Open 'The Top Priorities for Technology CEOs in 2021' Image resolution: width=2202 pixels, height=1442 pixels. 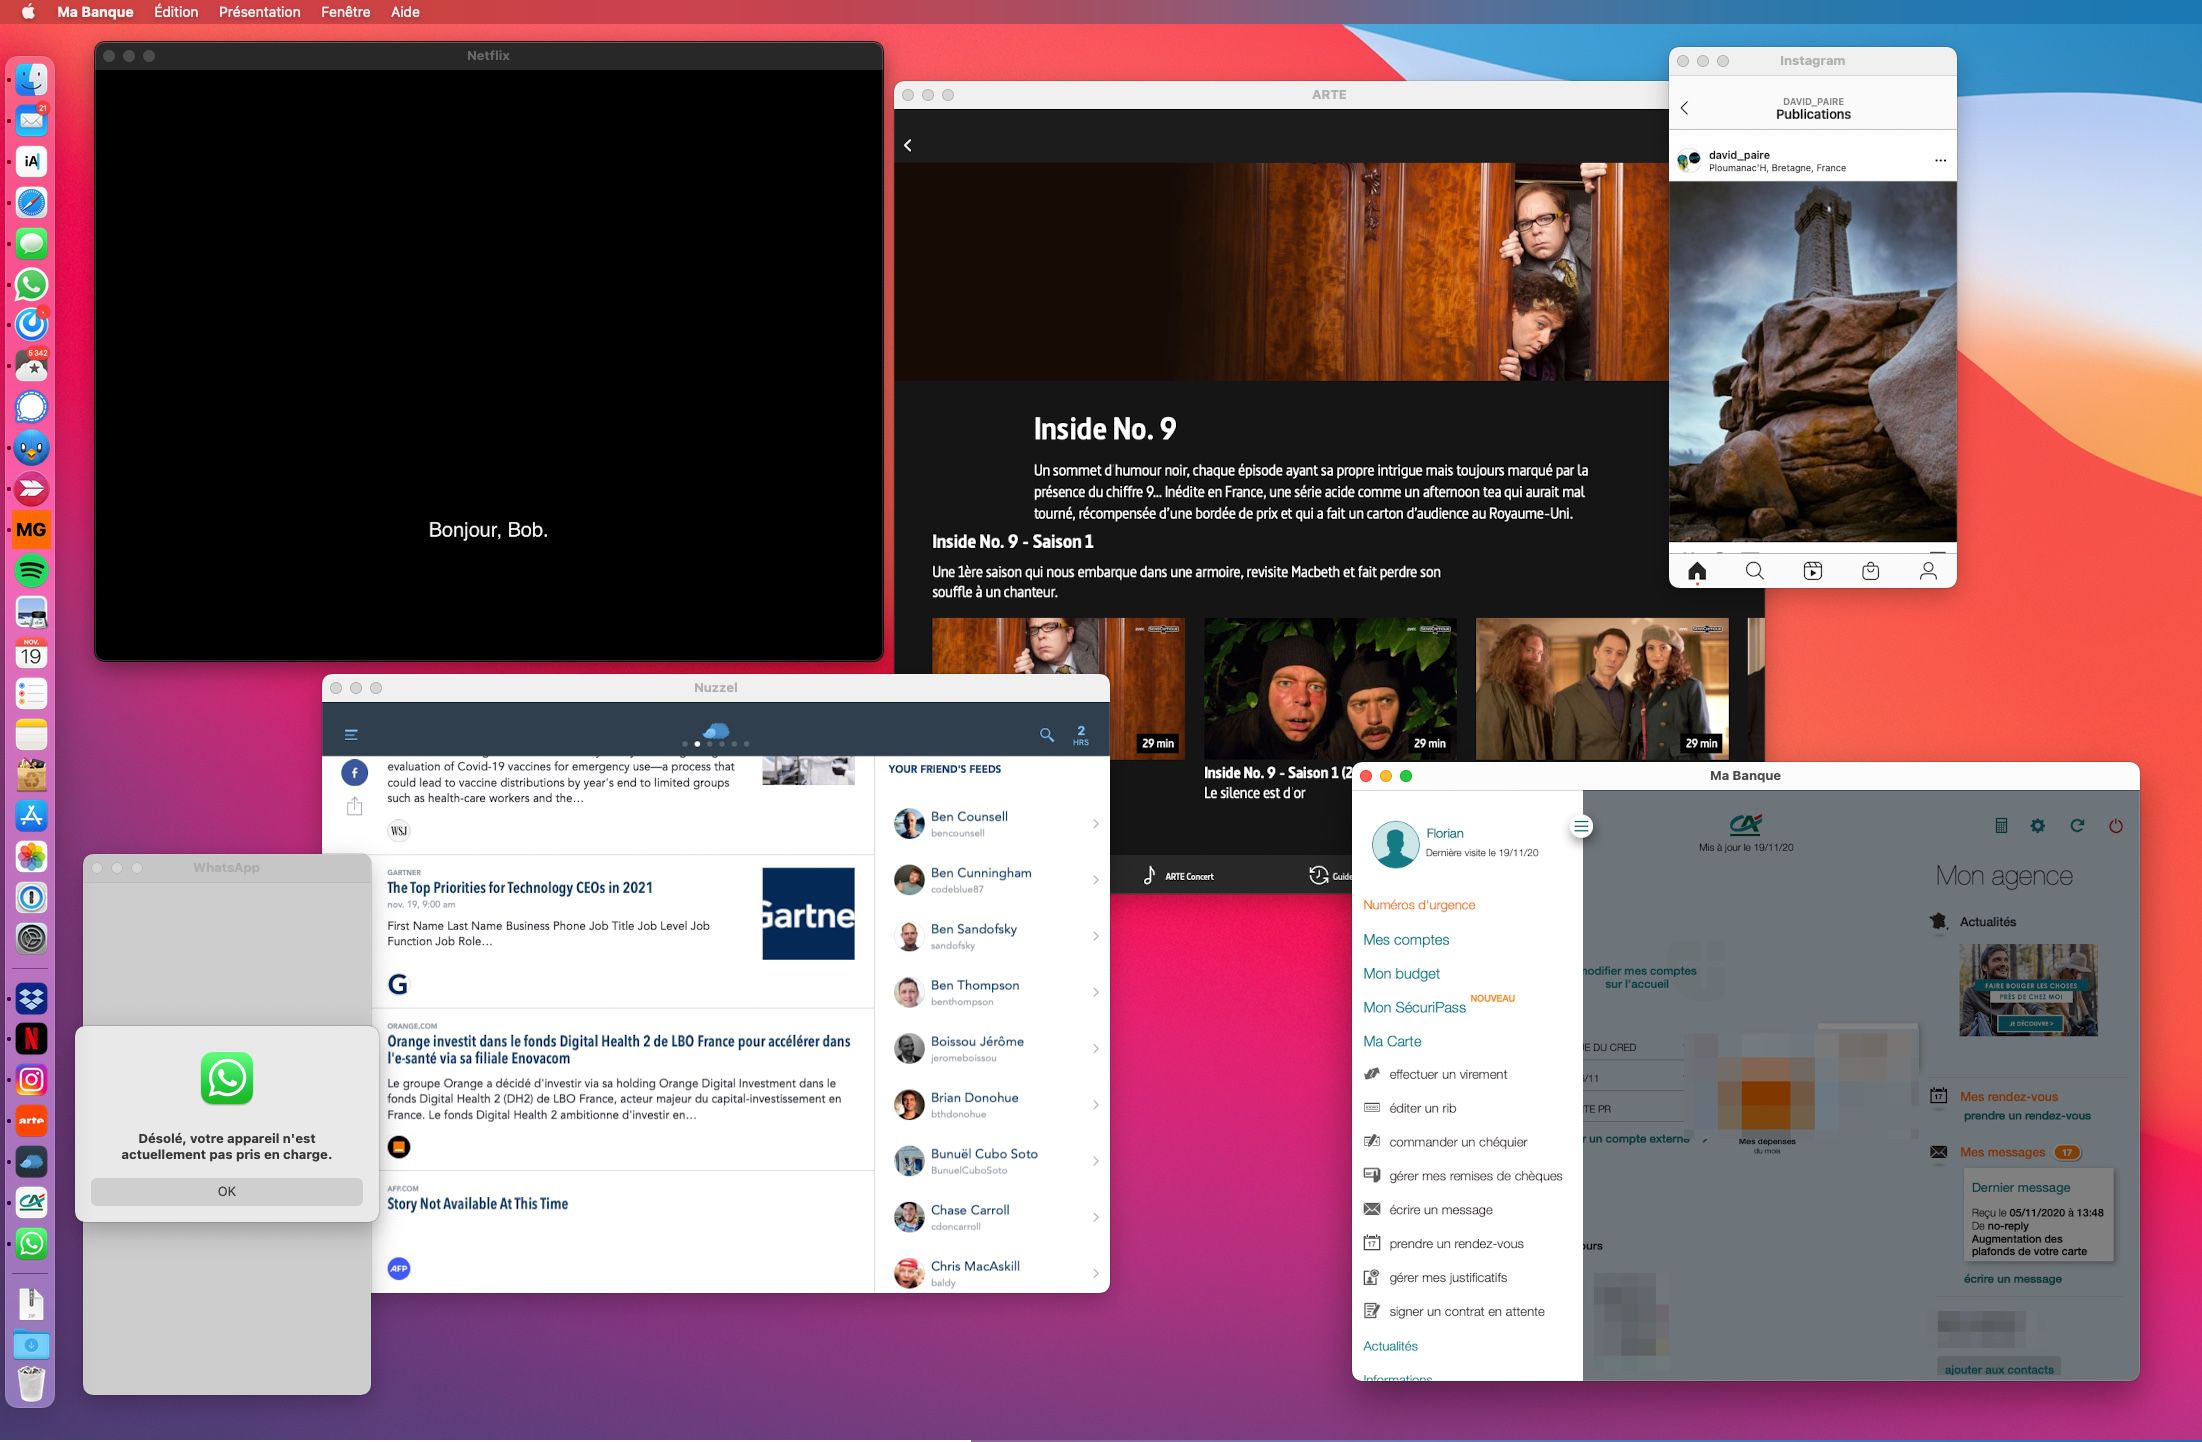point(520,888)
